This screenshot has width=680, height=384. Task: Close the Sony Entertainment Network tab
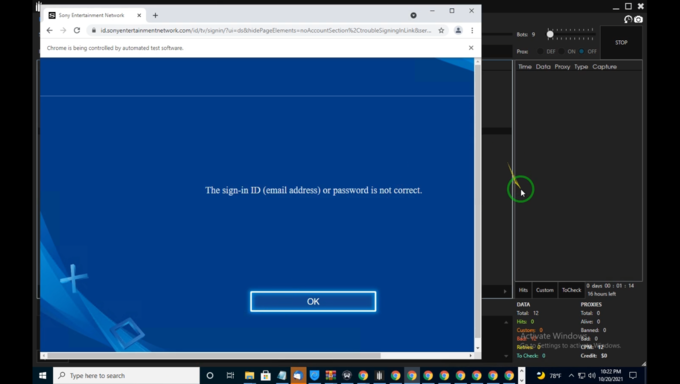point(139,15)
